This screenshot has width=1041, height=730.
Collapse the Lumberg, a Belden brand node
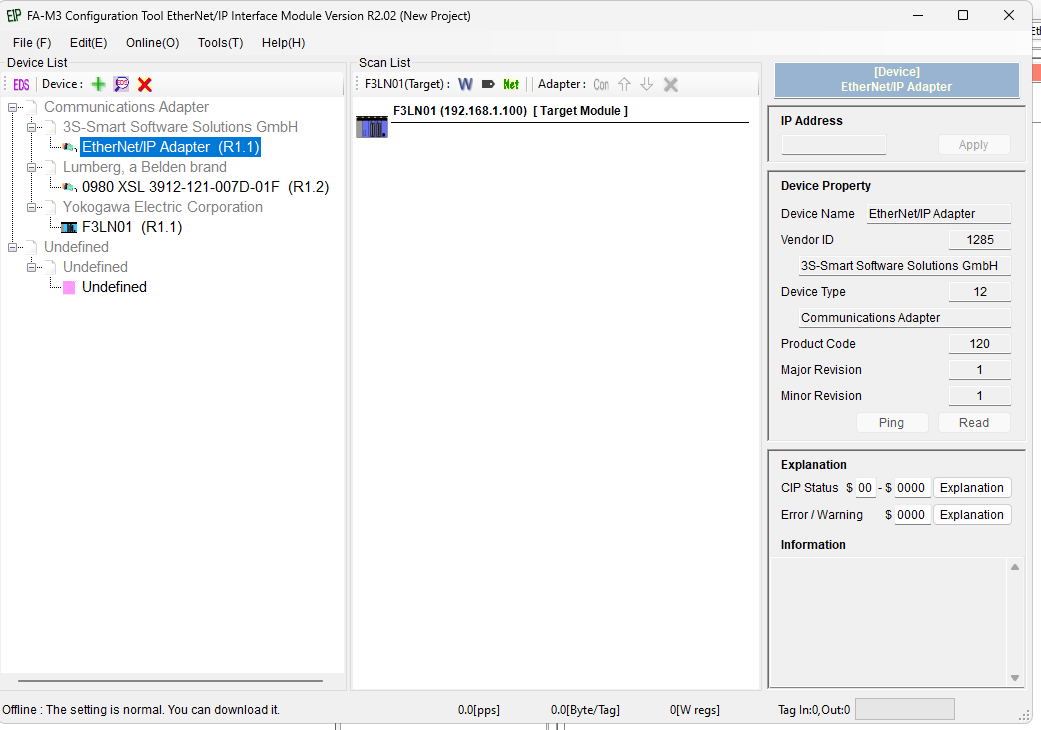pos(31,167)
